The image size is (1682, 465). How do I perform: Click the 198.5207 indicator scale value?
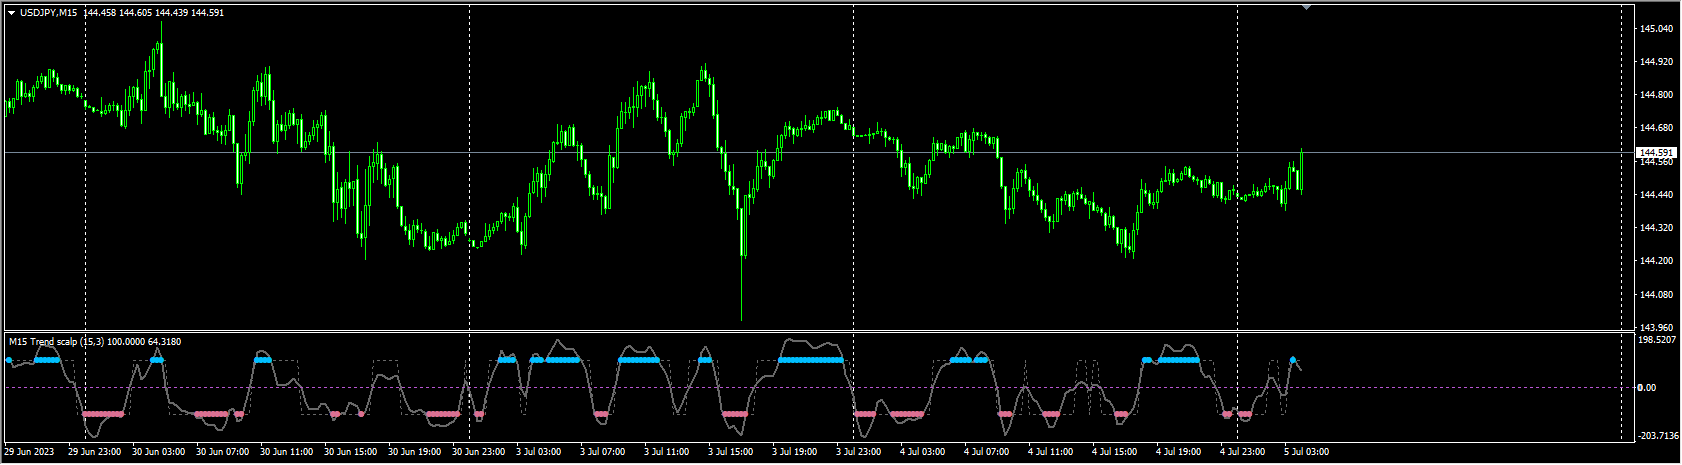pyautogui.click(x=1659, y=340)
